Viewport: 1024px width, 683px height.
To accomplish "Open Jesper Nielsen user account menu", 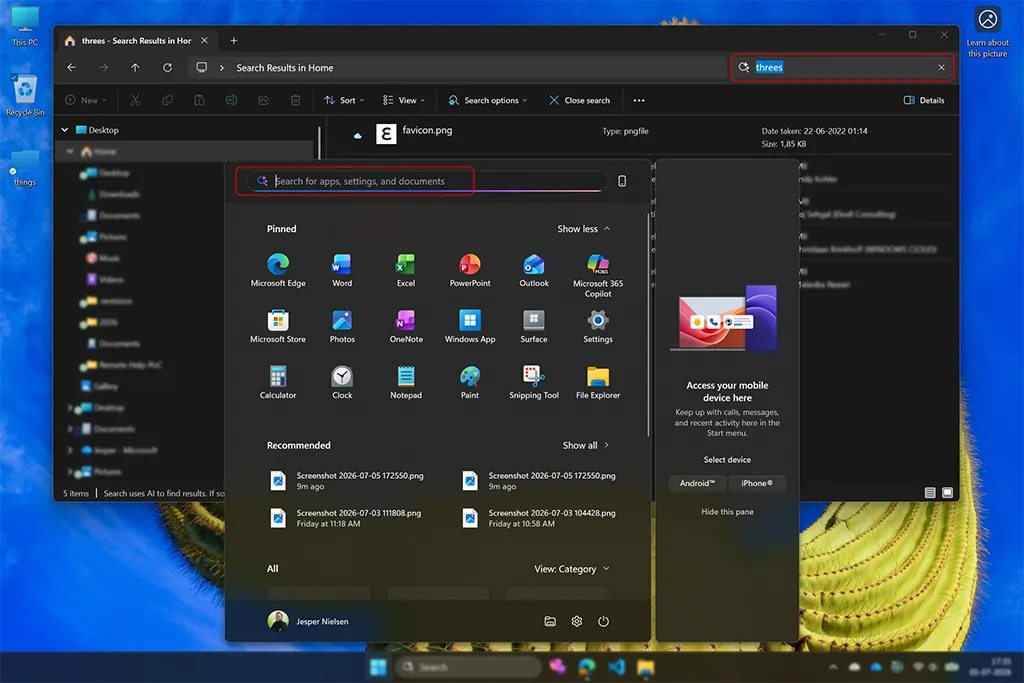I will pos(308,621).
